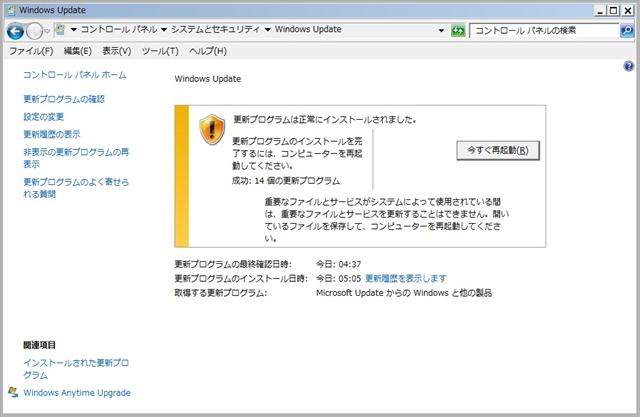Open コントロール パネル ホーム link

click(75, 75)
